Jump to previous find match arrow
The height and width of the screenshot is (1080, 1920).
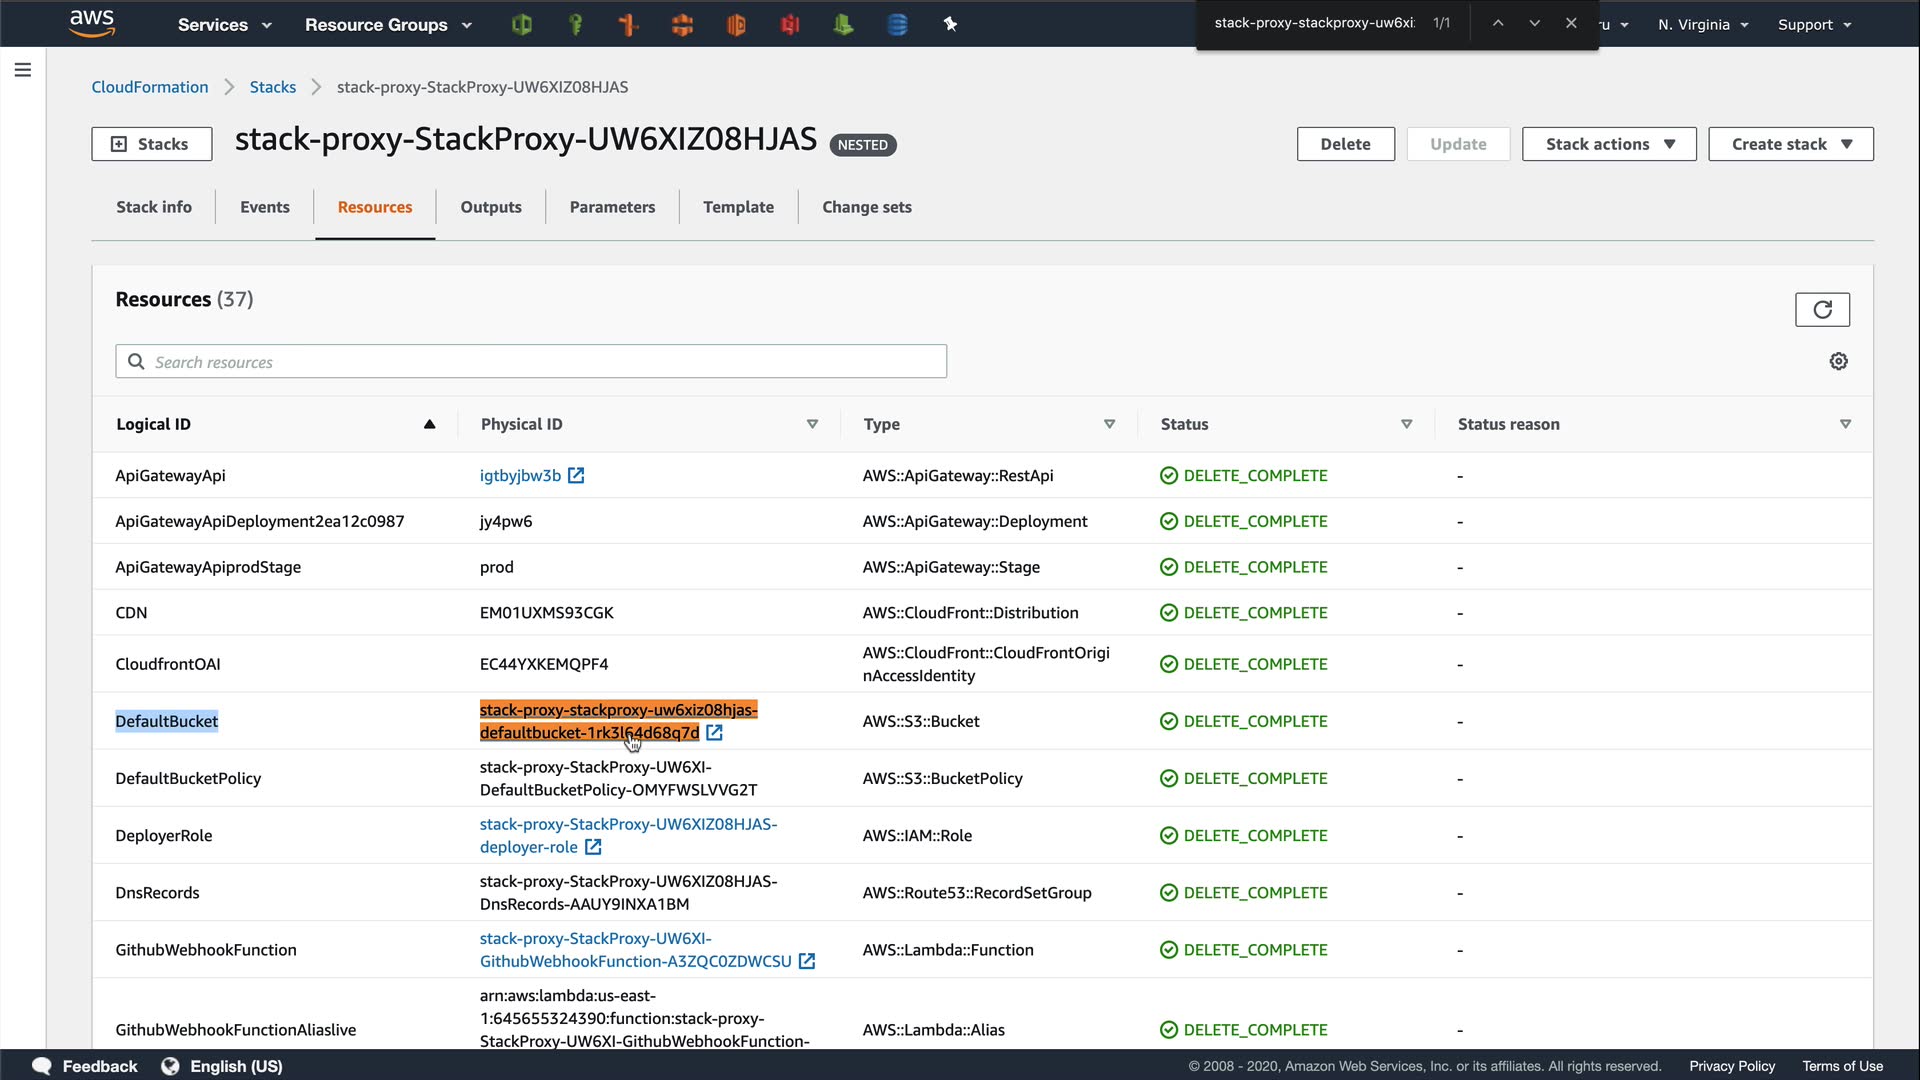pyautogui.click(x=1497, y=23)
